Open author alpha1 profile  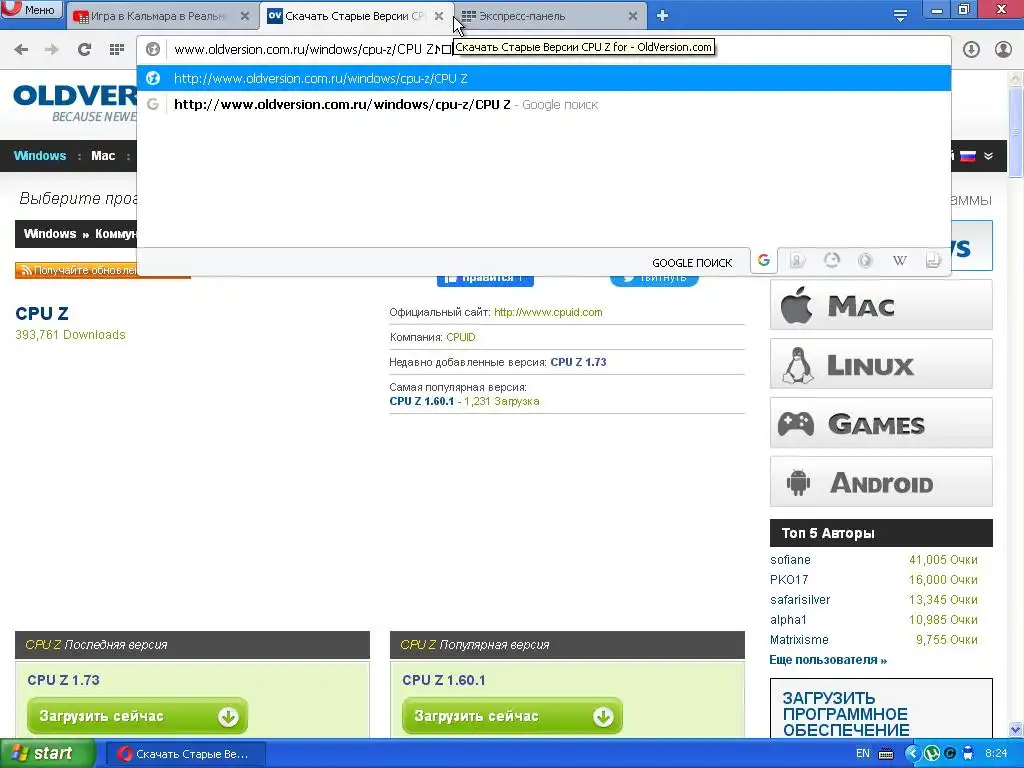click(x=788, y=620)
